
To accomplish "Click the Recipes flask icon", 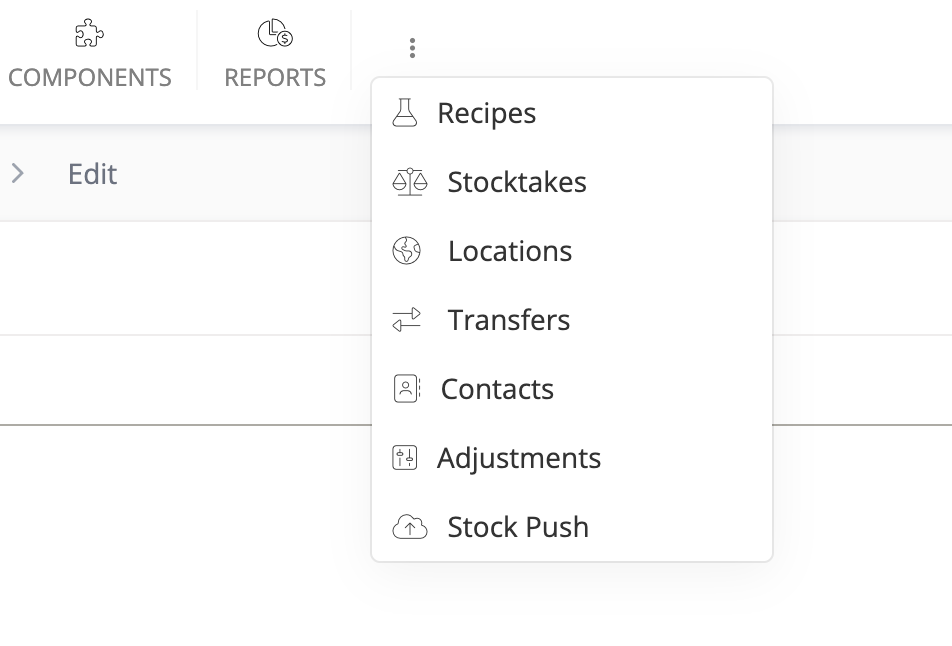I will (404, 113).
